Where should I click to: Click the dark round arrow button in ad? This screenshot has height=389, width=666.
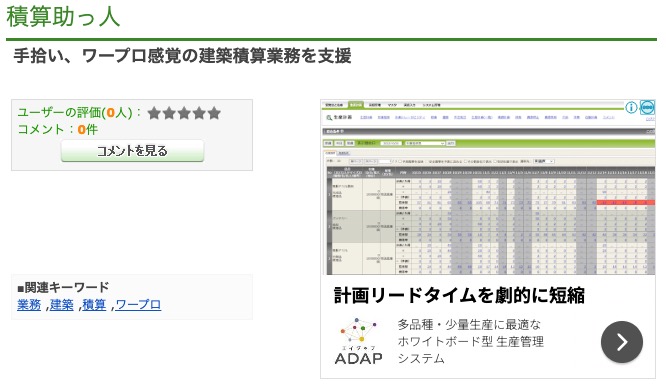pyautogui.click(x=621, y=342)
